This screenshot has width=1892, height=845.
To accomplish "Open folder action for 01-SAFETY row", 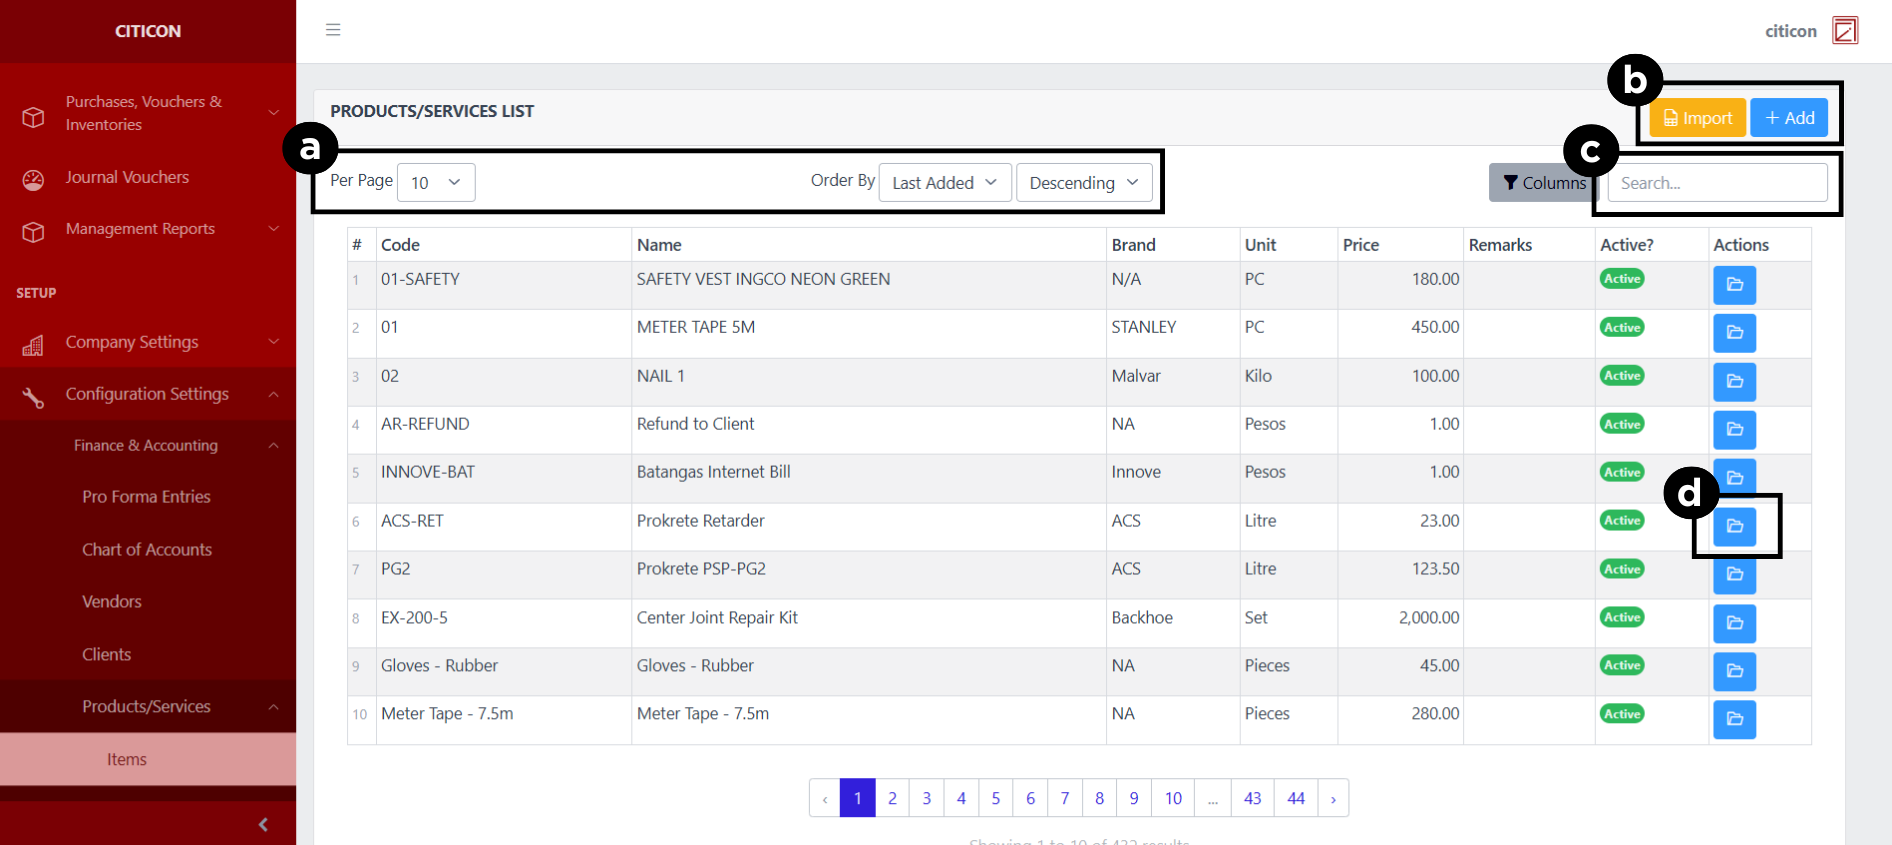I will pos(1734,285).
